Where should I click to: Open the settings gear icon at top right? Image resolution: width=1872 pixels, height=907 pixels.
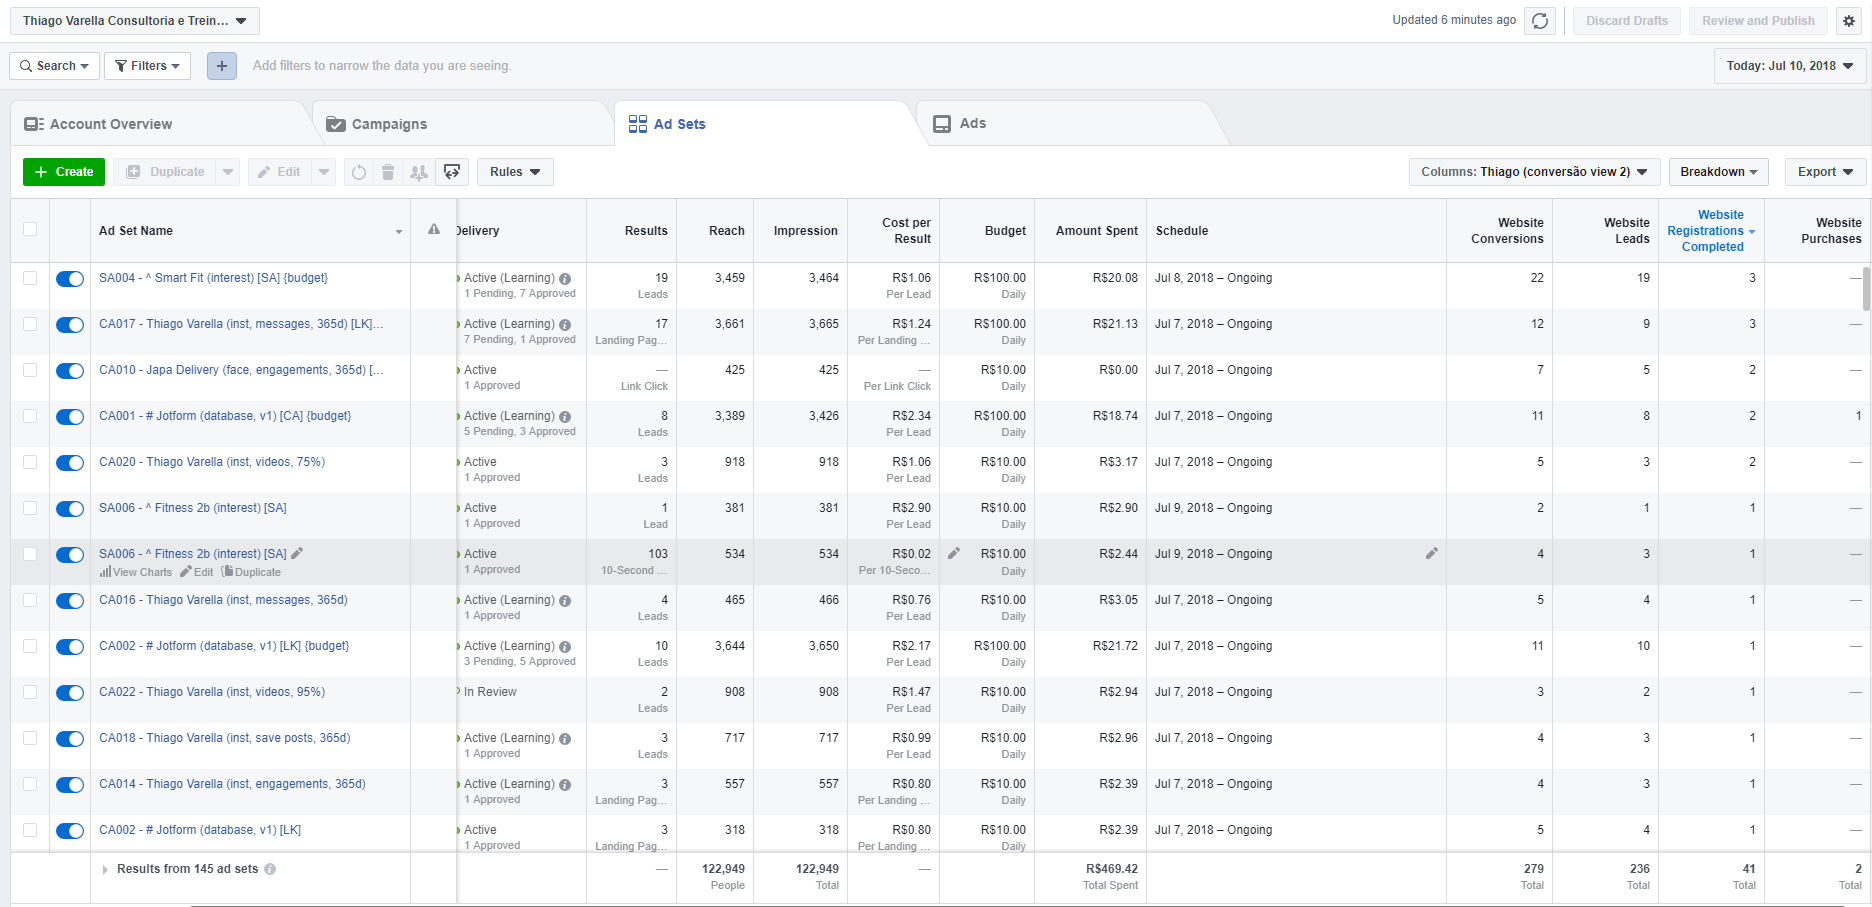pyautogui.click(x=1849, y=21)
